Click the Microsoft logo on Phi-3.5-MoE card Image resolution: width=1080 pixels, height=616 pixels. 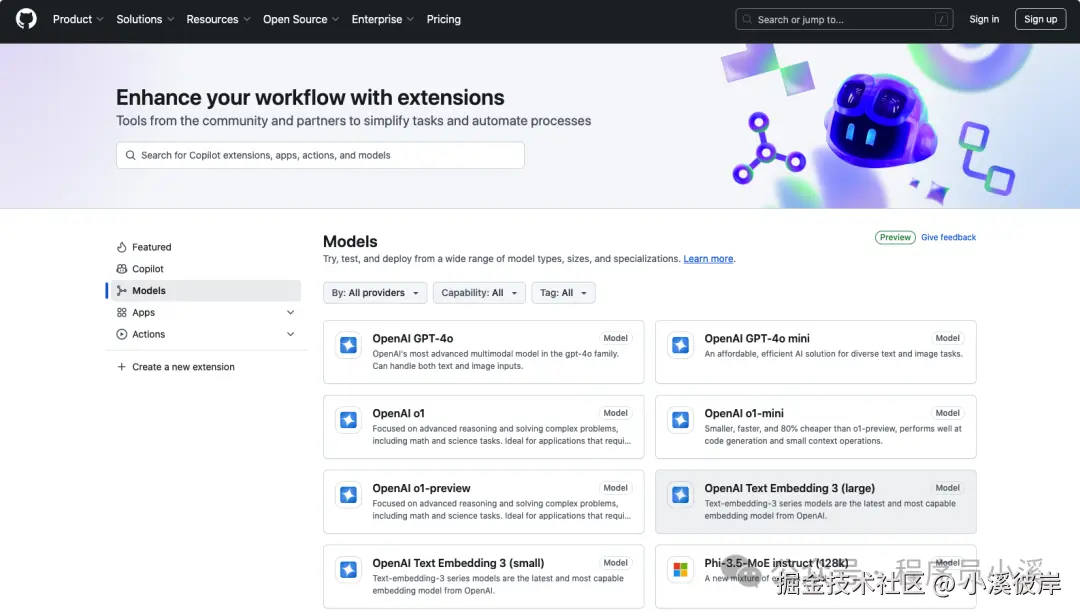(x=681, y=570)
